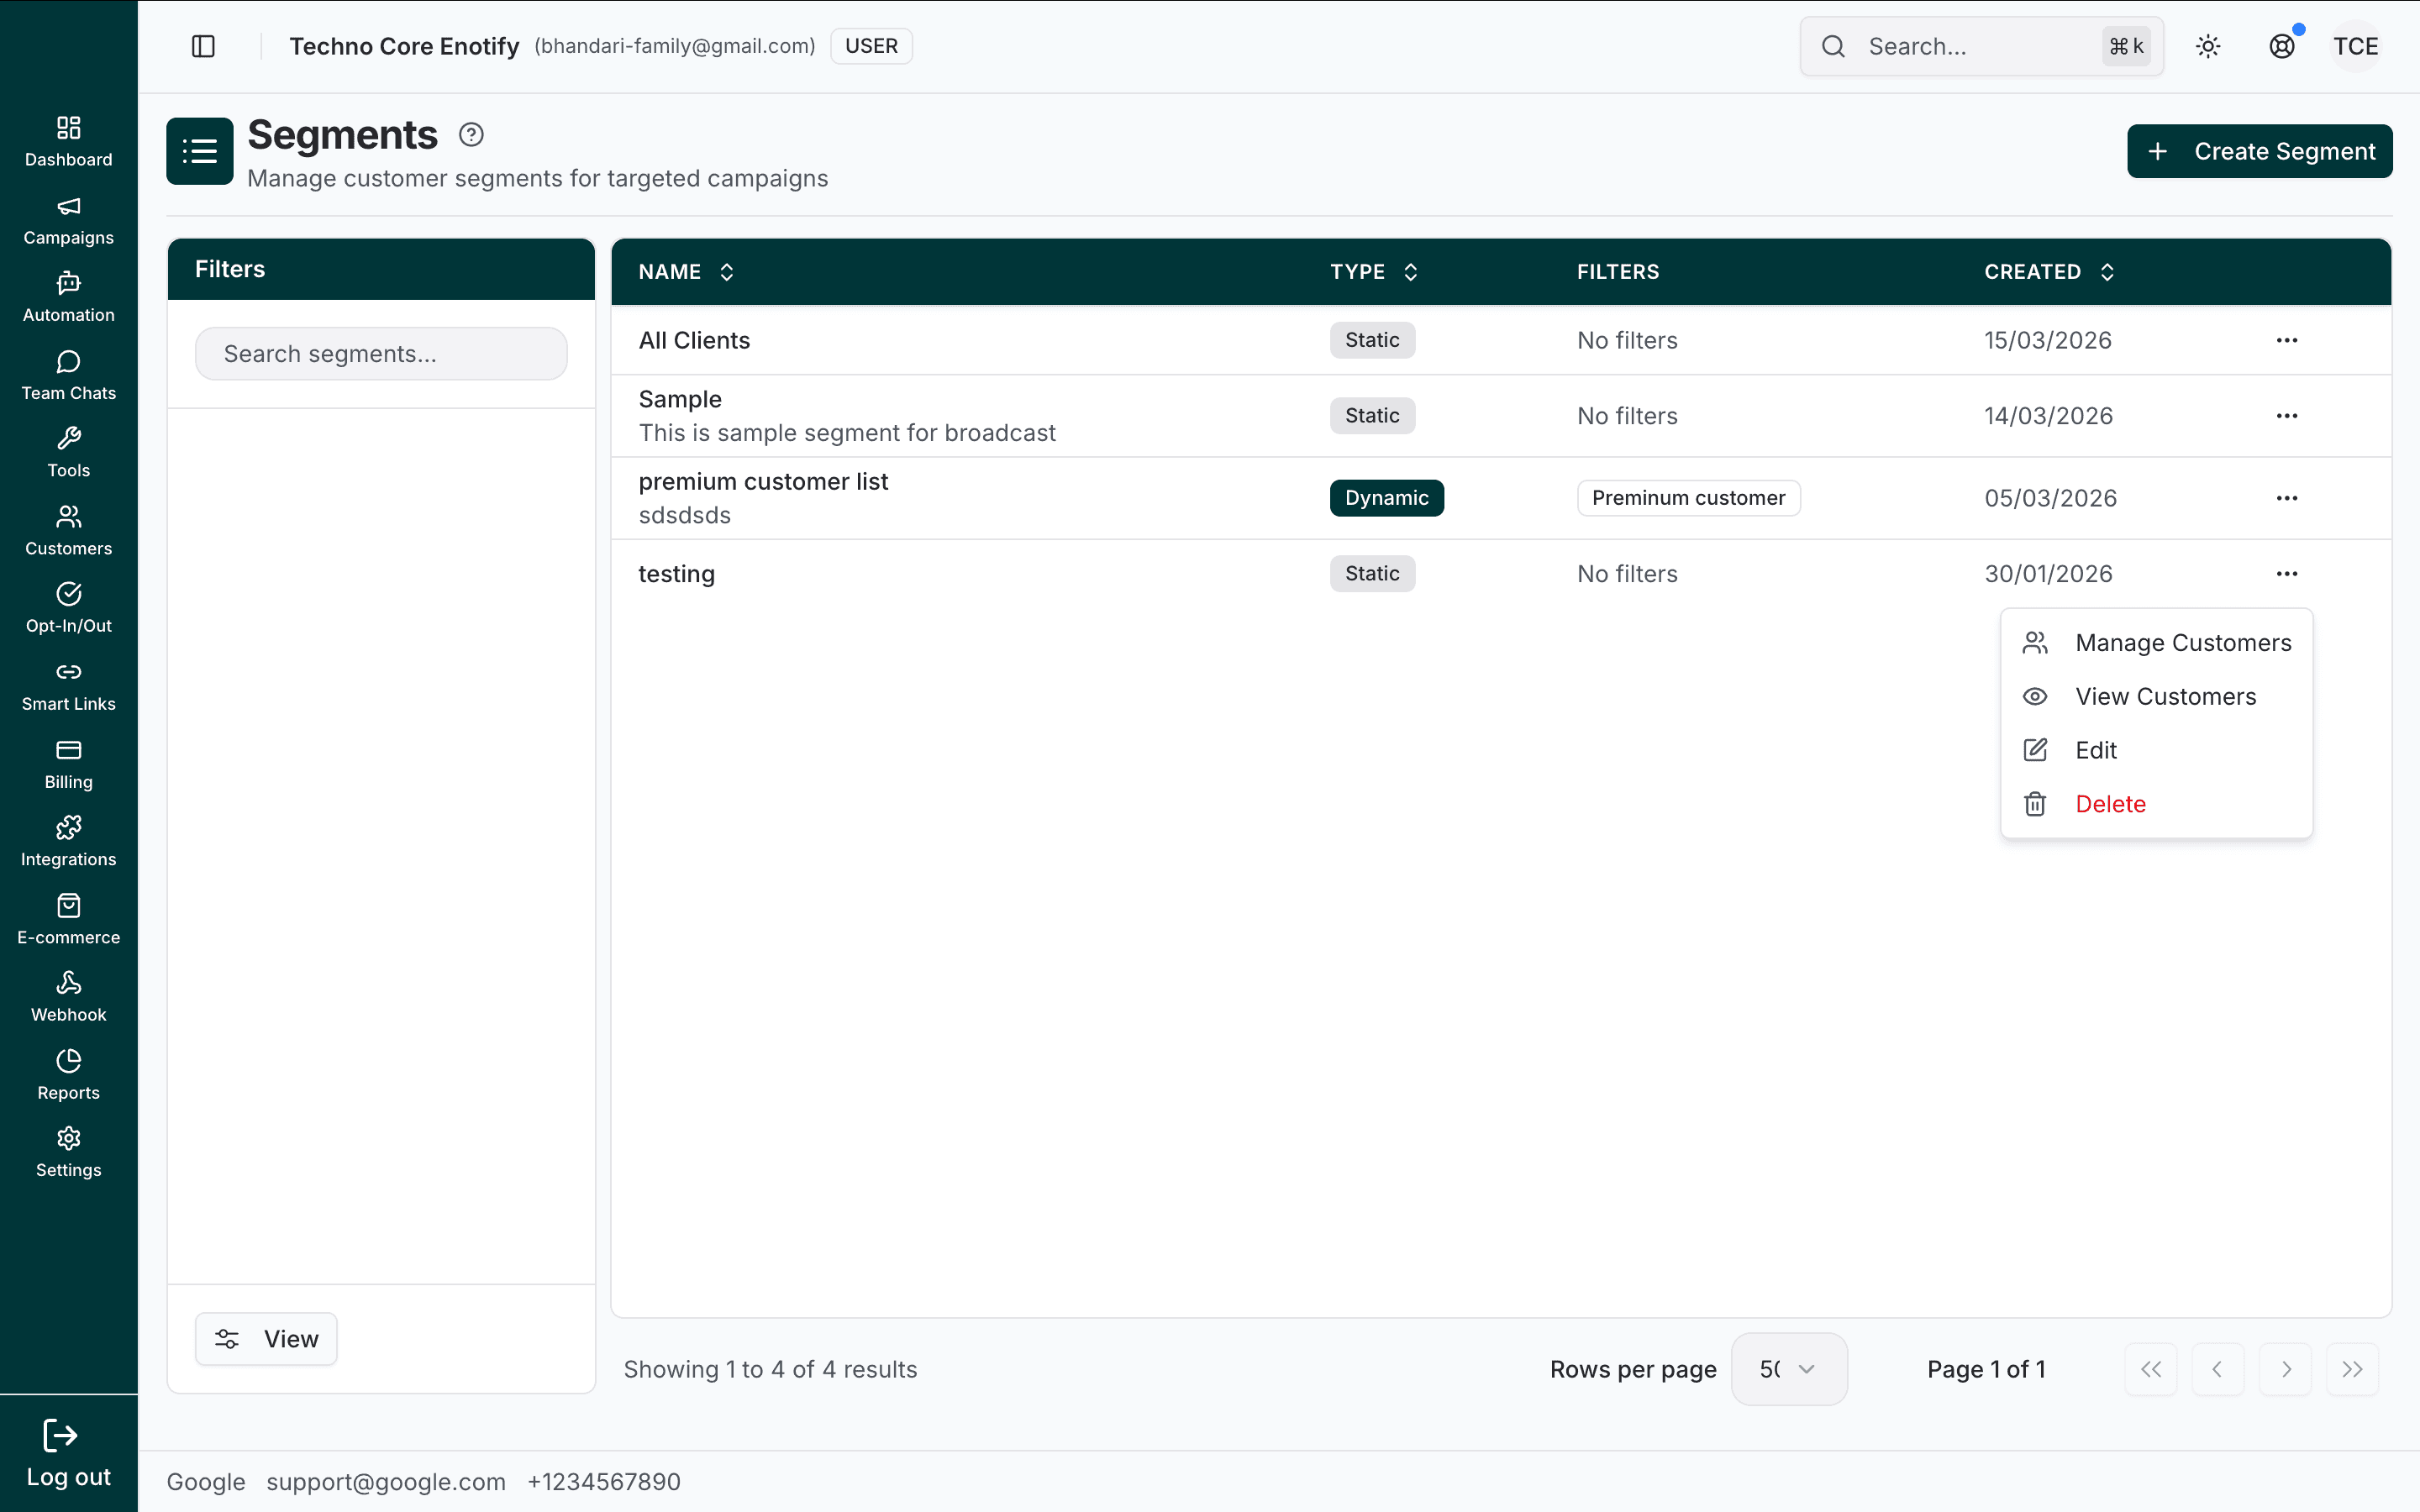This screenshot has height=1512, width=2420.
Task: Close the testing row actions menu button
Action: point(2287,574)
